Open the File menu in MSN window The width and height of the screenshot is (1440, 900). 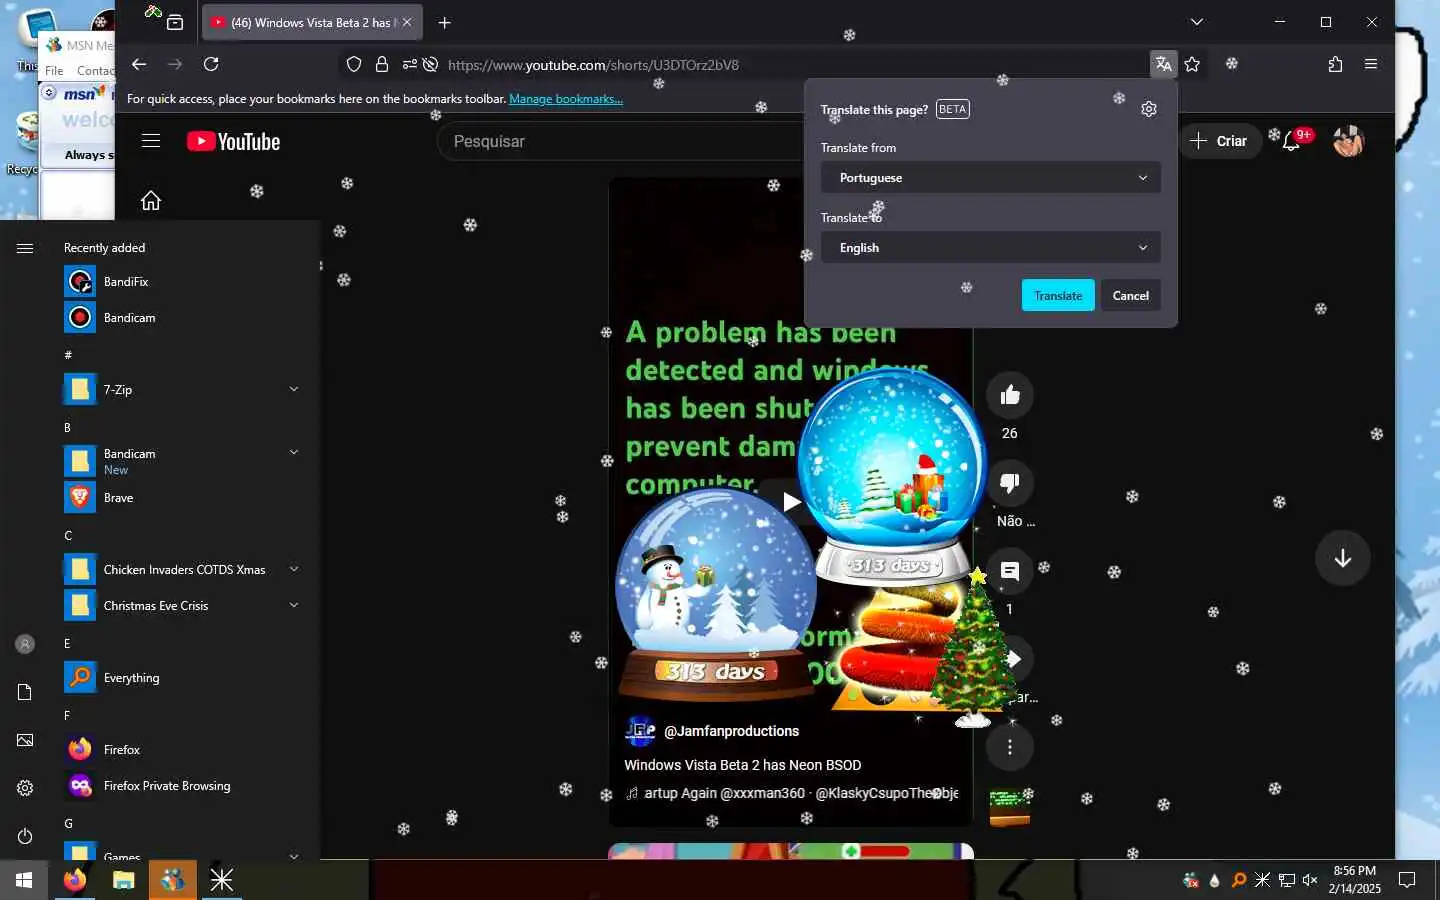(54, 70)
